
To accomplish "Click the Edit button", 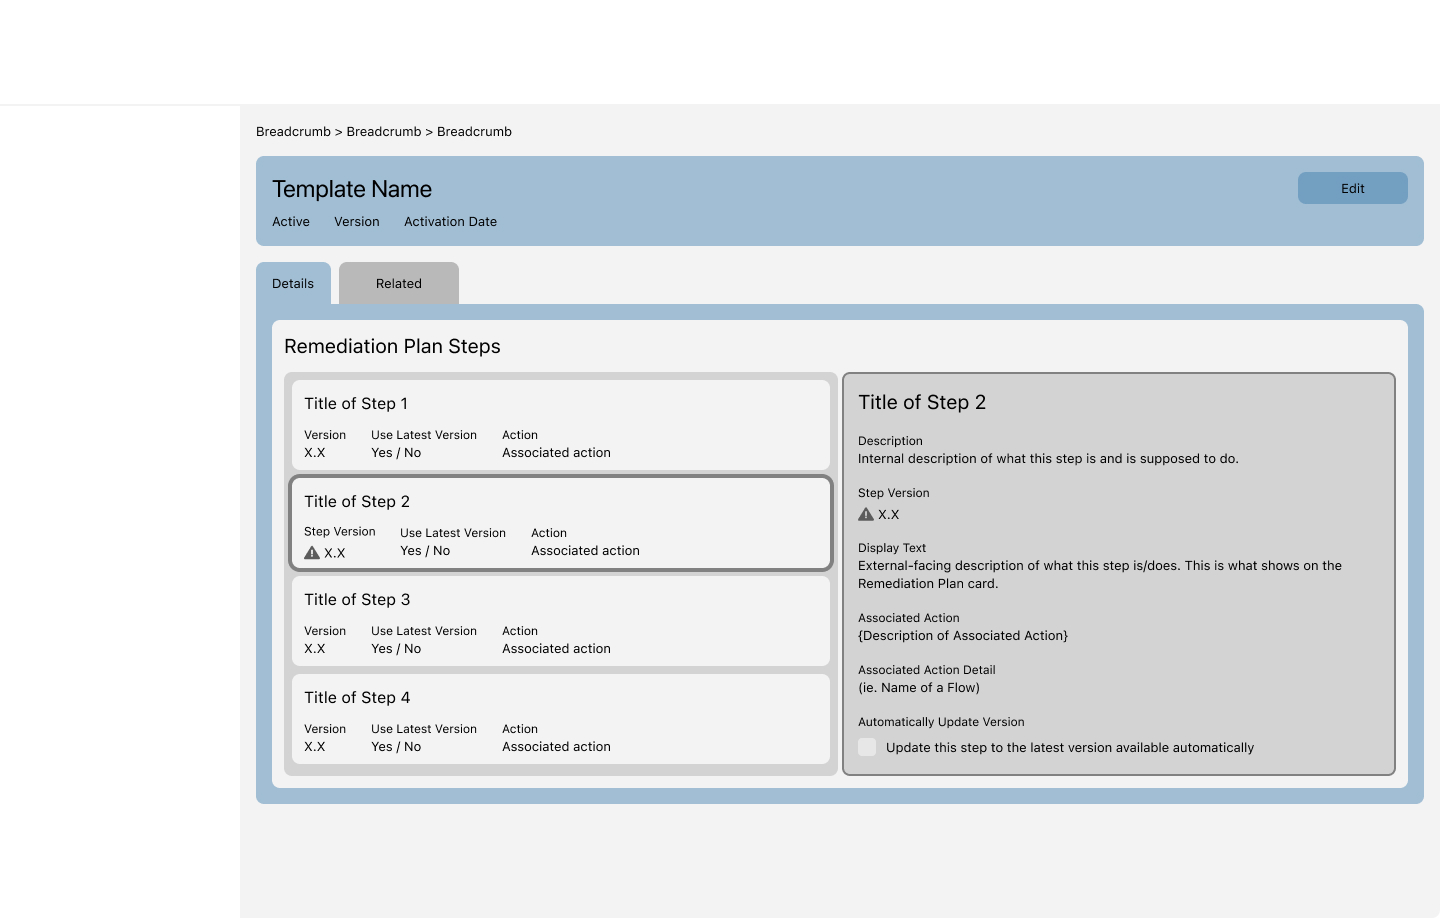I will (x=1352, y=188).
